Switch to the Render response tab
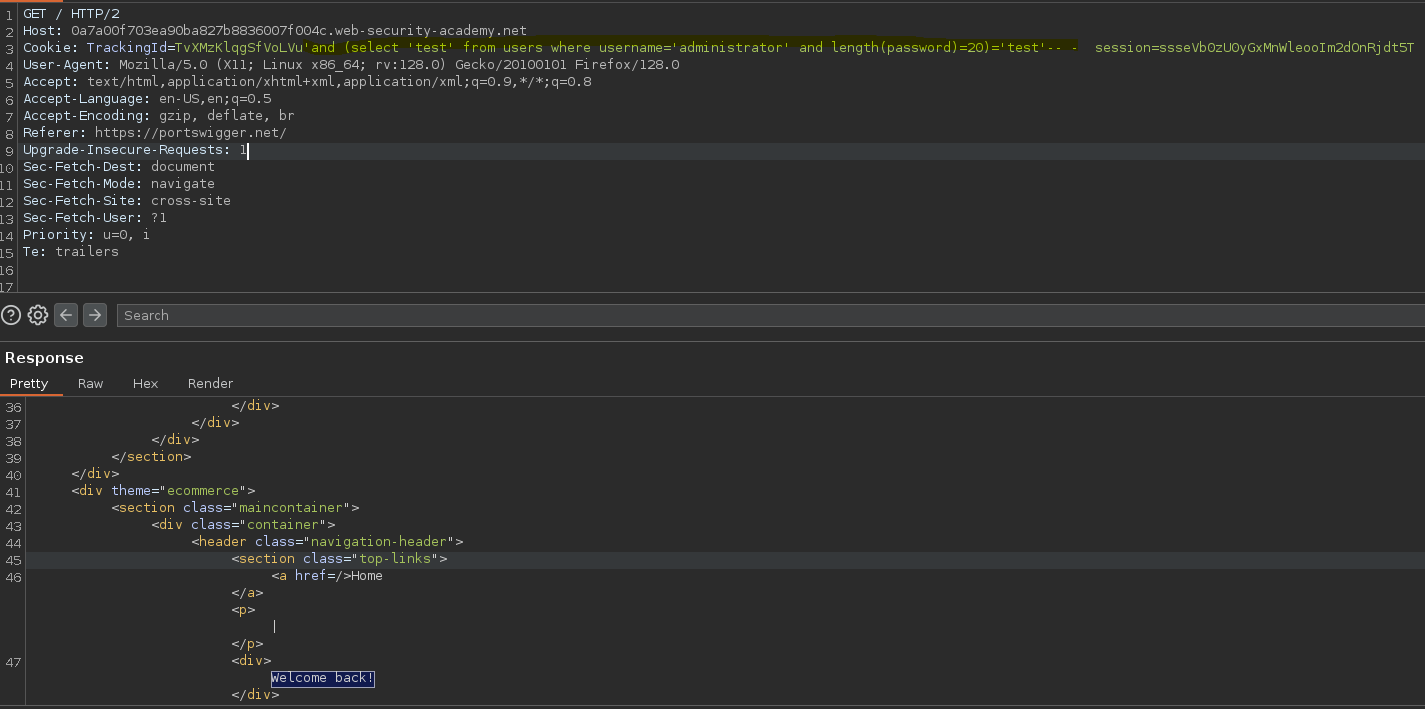 coord(210,383)
